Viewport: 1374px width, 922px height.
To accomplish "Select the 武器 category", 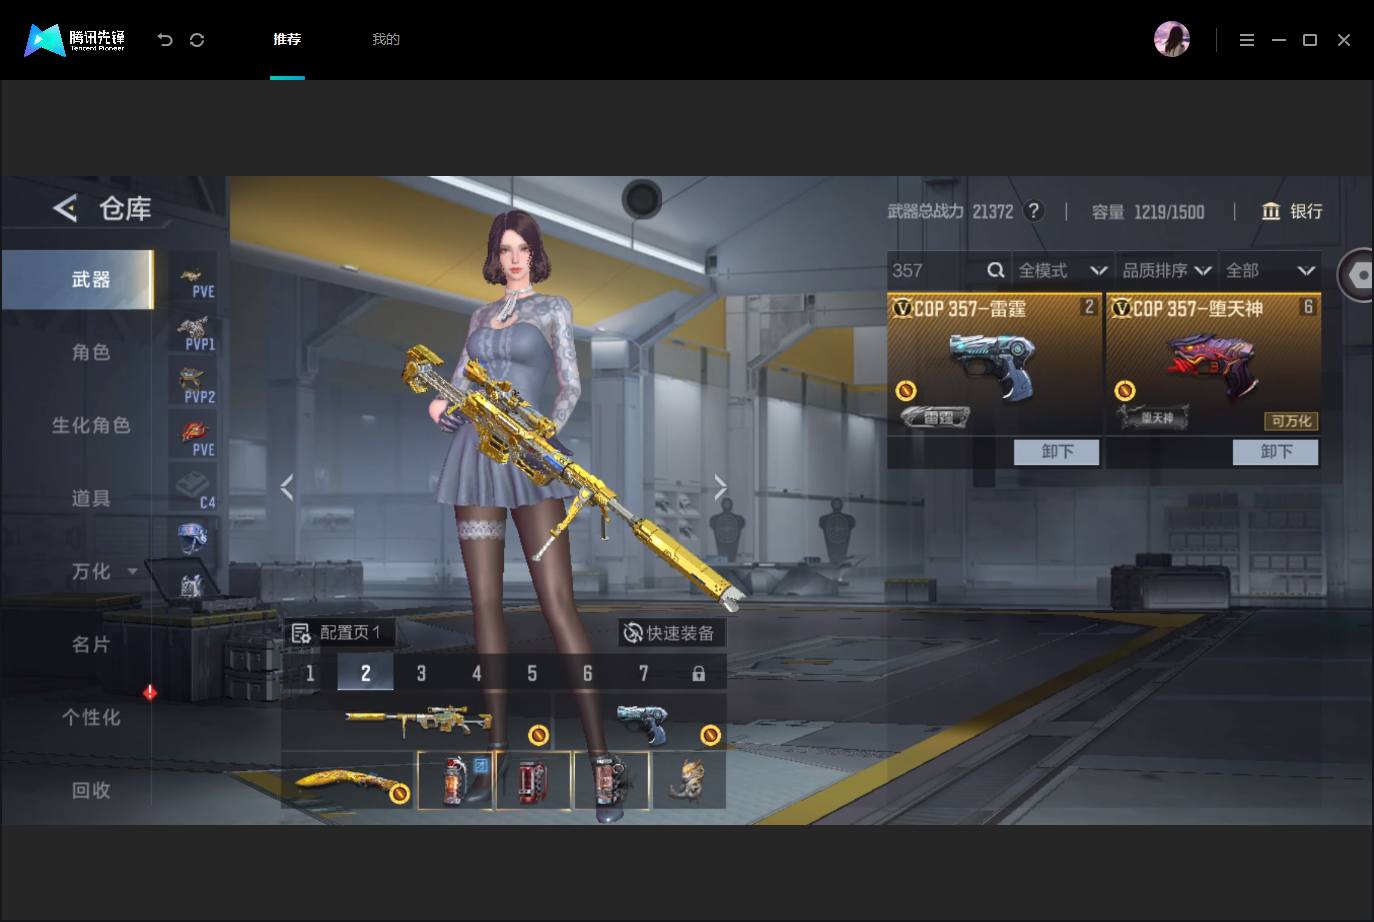I will tap(78, 280).
